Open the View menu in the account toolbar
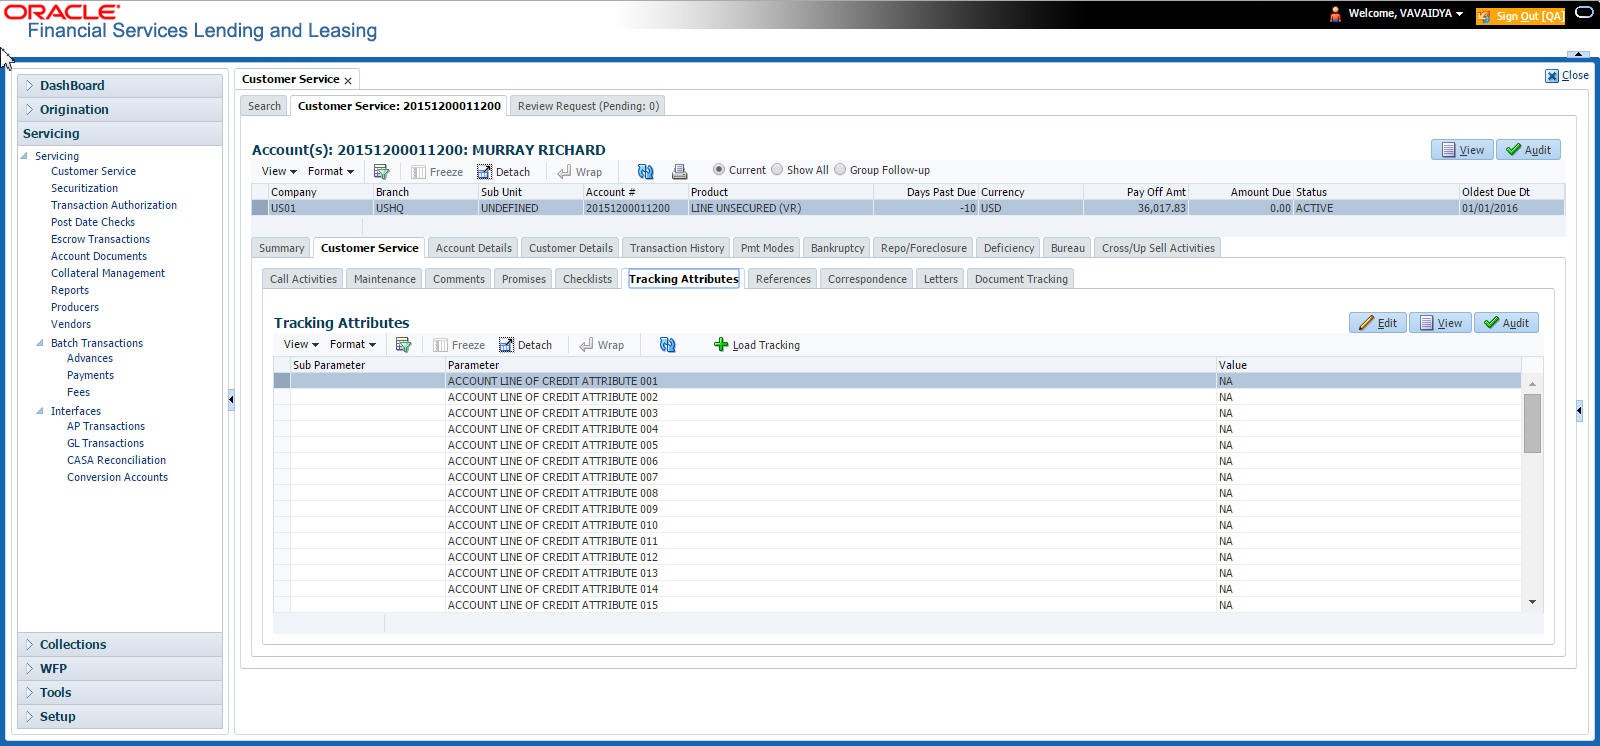The height and width of the screenshot is (746, 1600). point(279,171)
